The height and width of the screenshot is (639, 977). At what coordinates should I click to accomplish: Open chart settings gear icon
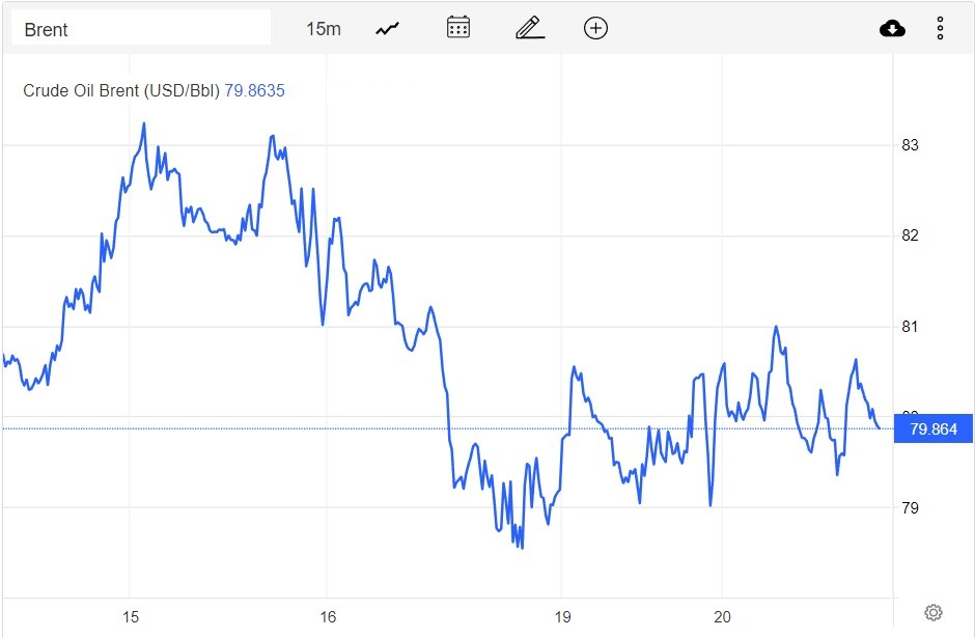pyautogui.click(x=933, y=612)
